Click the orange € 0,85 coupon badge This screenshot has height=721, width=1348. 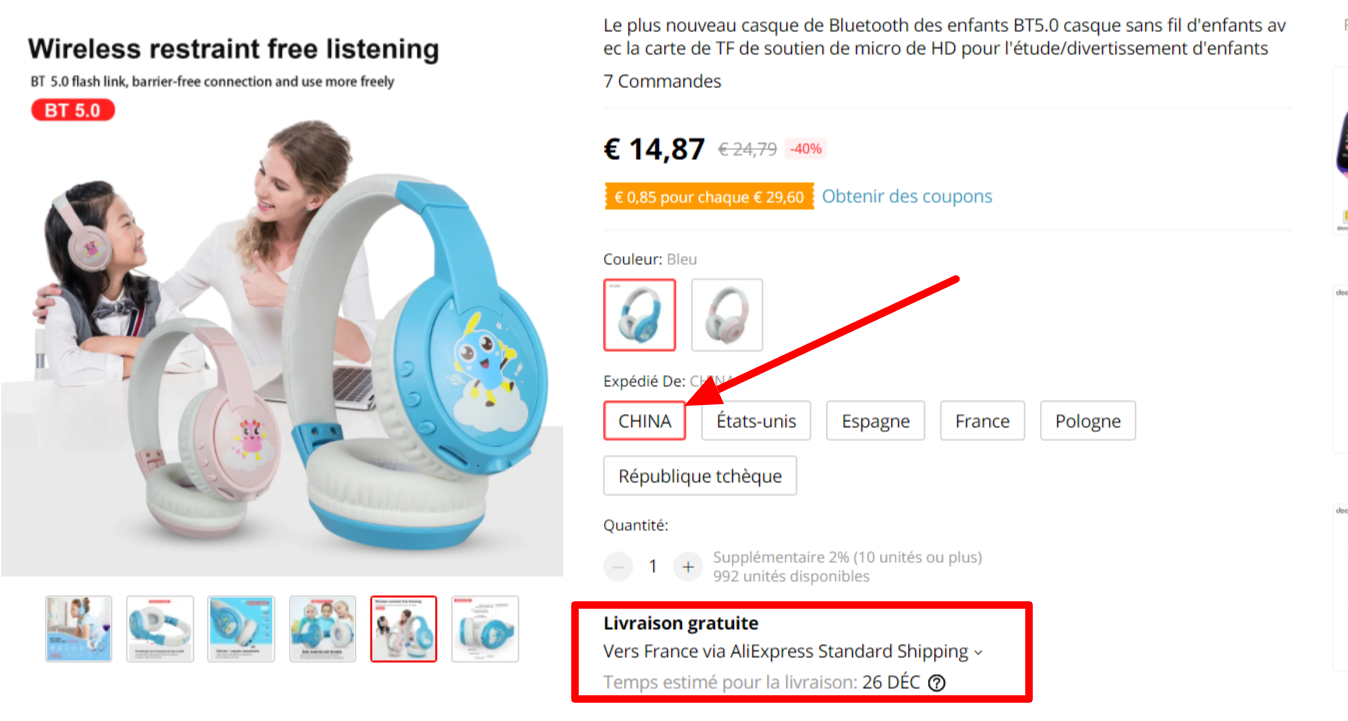pyautogui.click(x=708, y=197)
